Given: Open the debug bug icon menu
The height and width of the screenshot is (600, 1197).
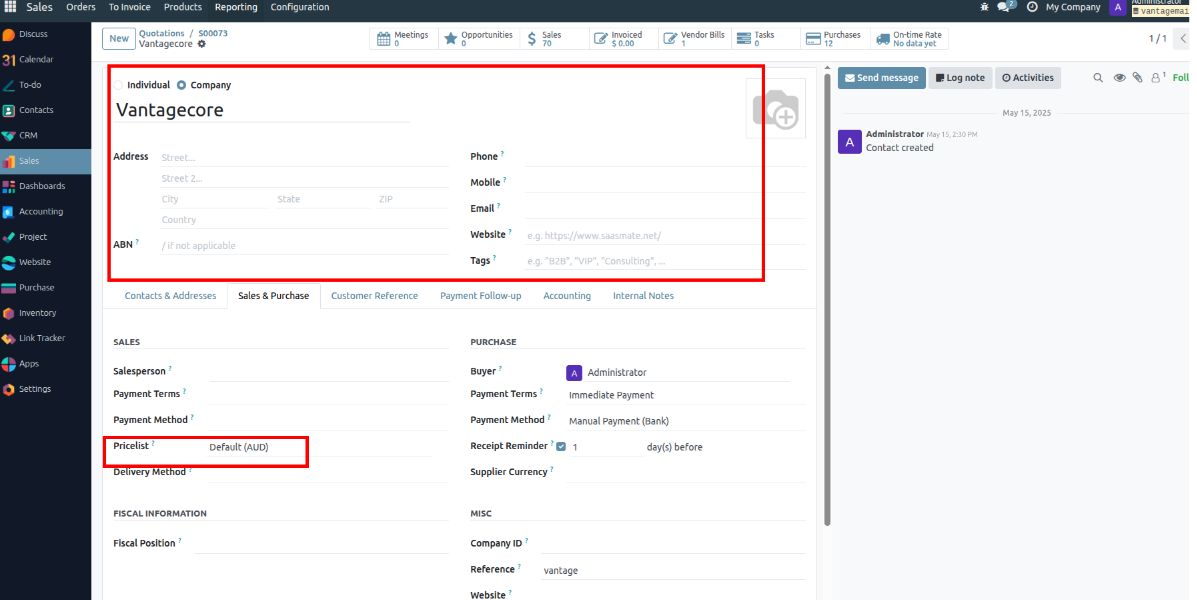Looking at the screenshot, I should click(x=986, y=7).
